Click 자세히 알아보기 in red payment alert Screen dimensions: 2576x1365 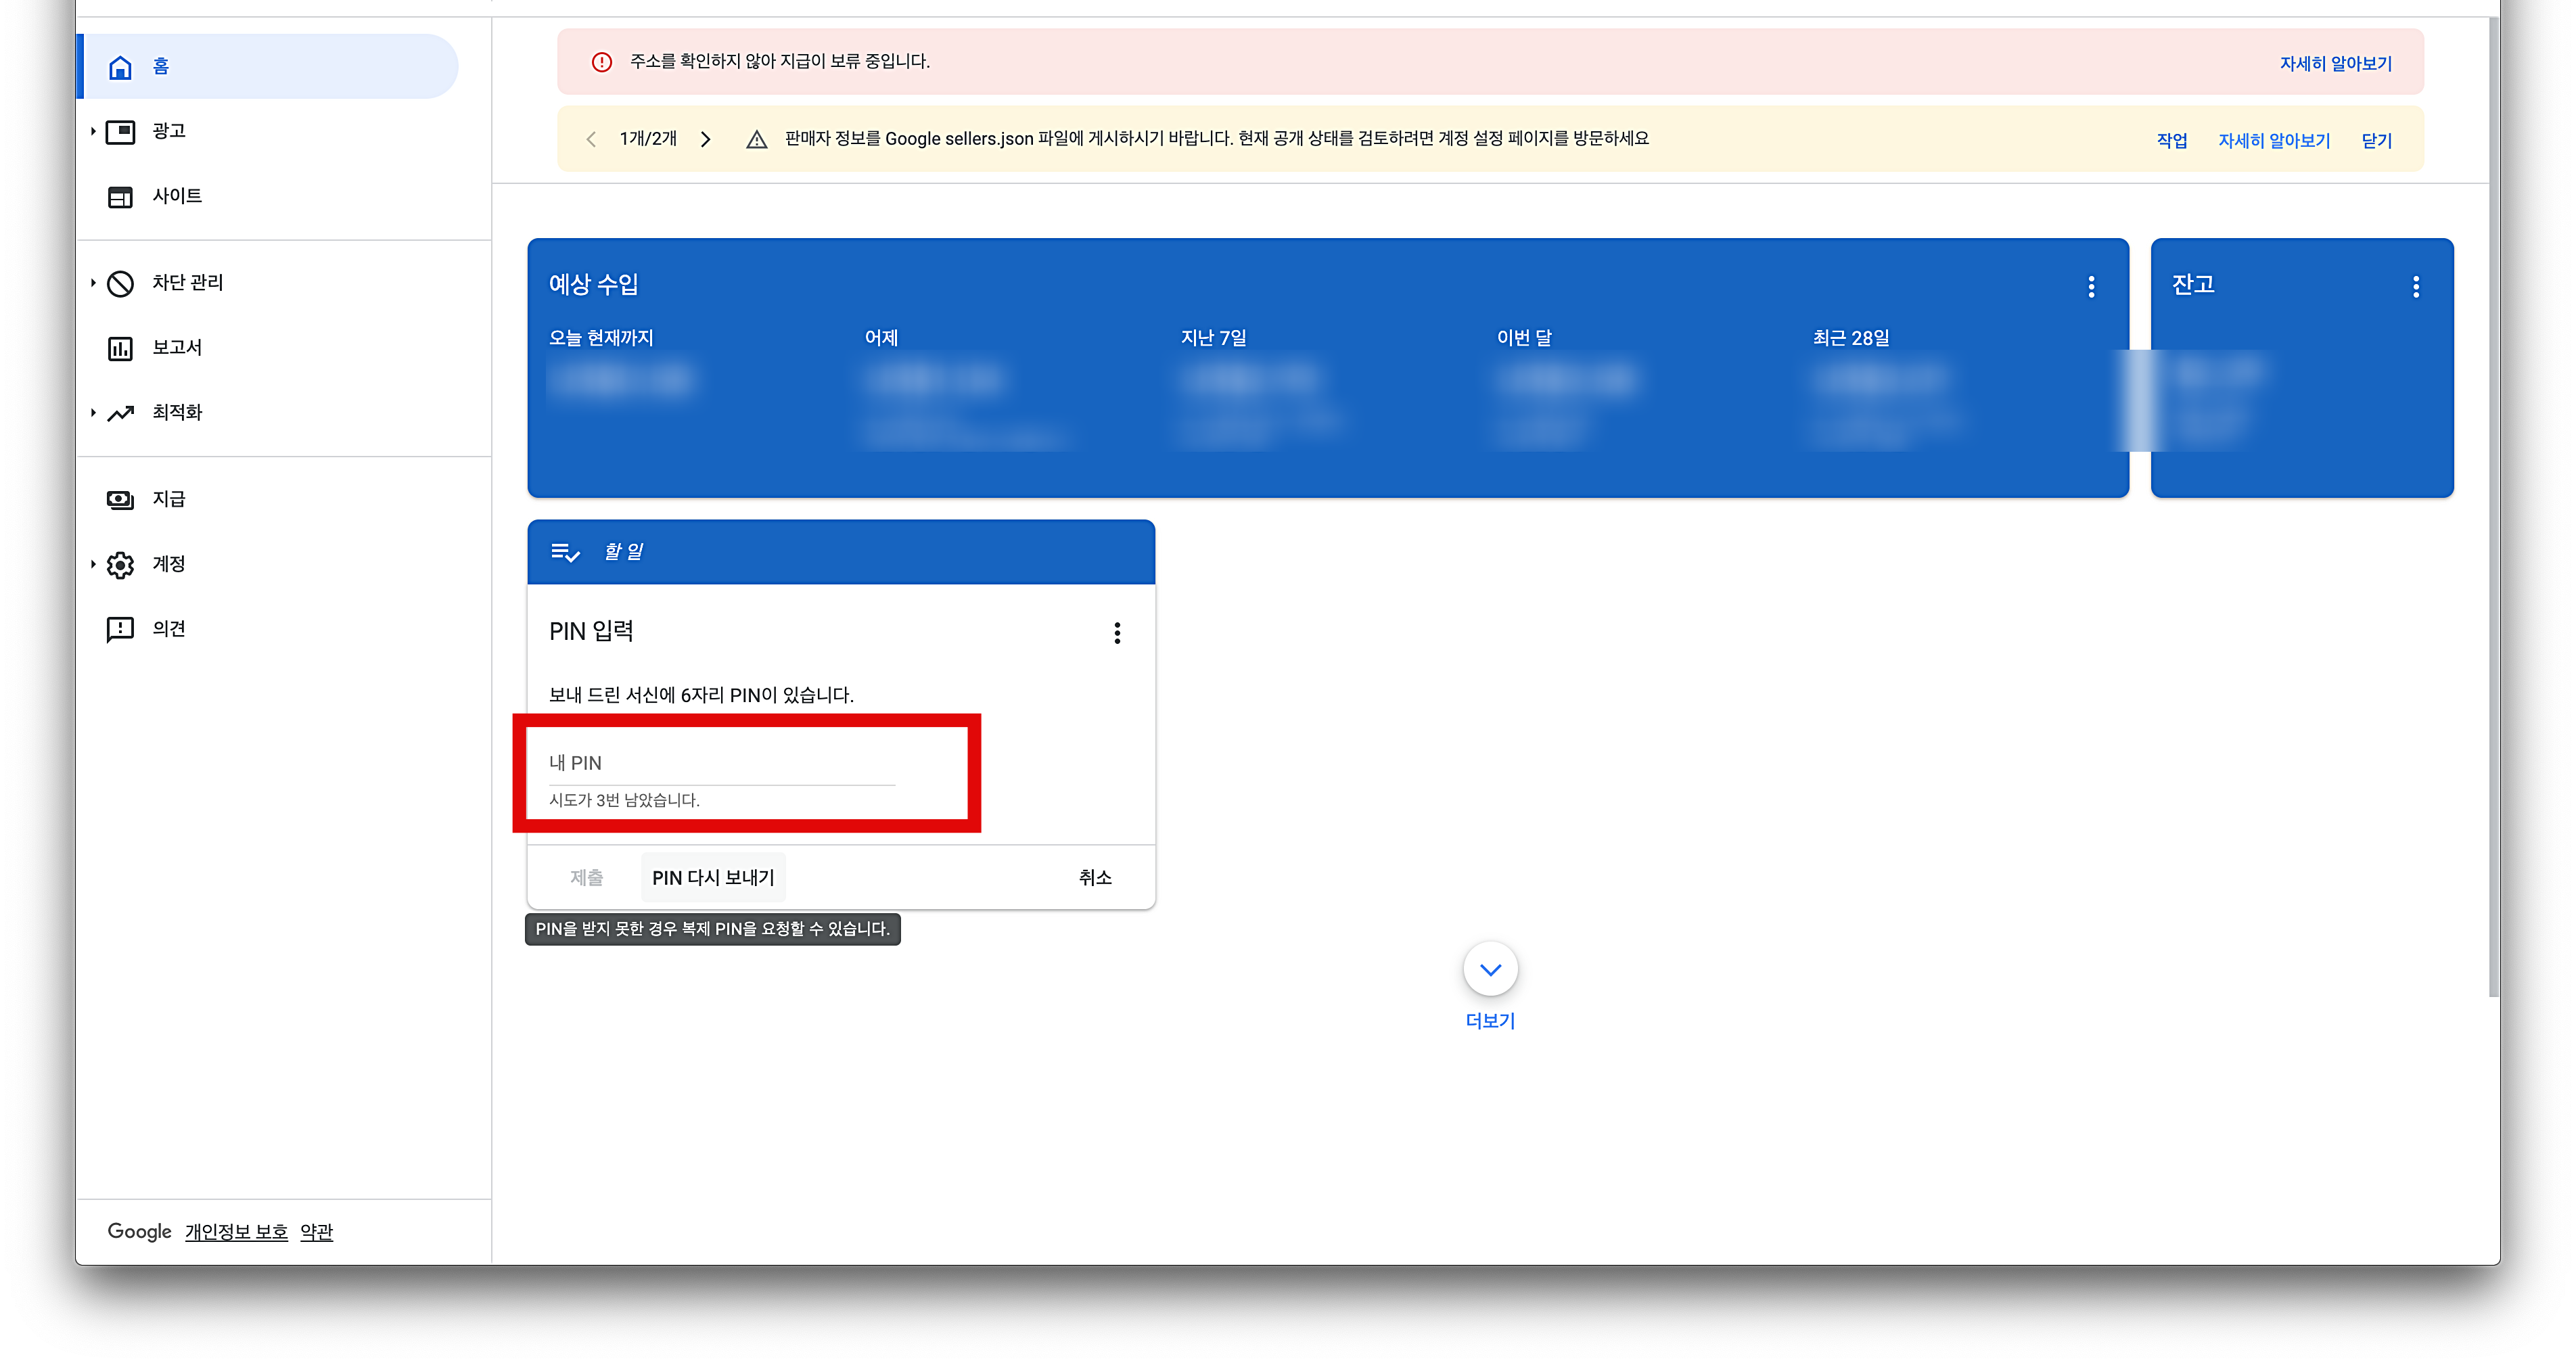2335,63
